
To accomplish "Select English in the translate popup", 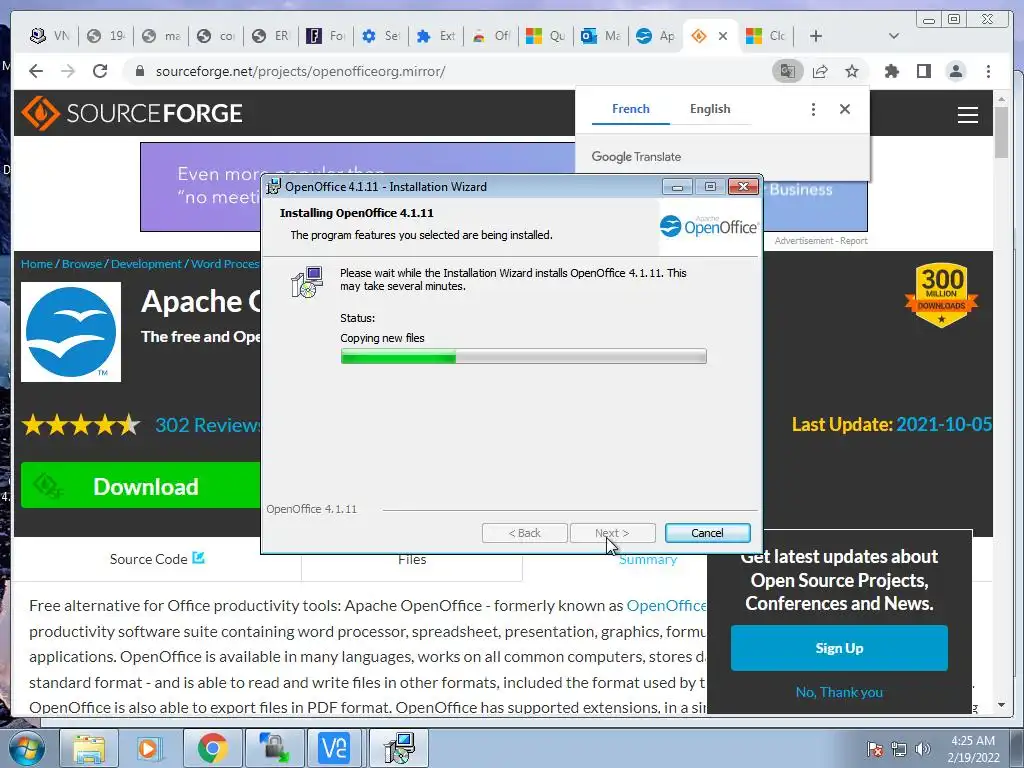I will (x=710, y=109).
